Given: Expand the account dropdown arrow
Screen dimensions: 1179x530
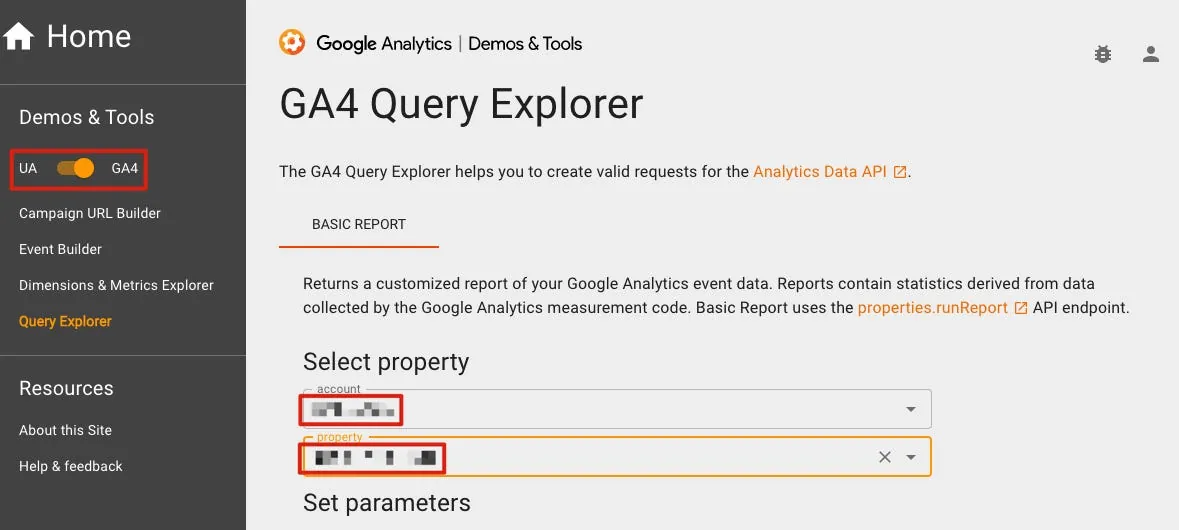Looking at the screenshot, I should 910,409.
